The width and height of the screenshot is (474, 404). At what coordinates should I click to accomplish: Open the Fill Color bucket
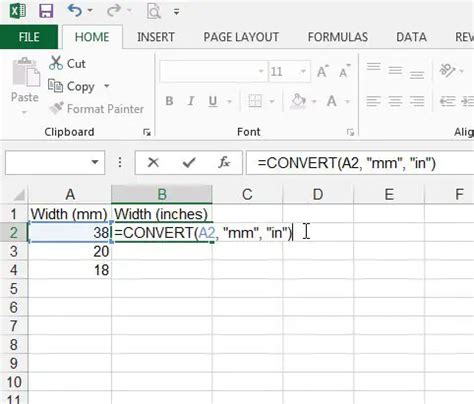click(298, 101)
